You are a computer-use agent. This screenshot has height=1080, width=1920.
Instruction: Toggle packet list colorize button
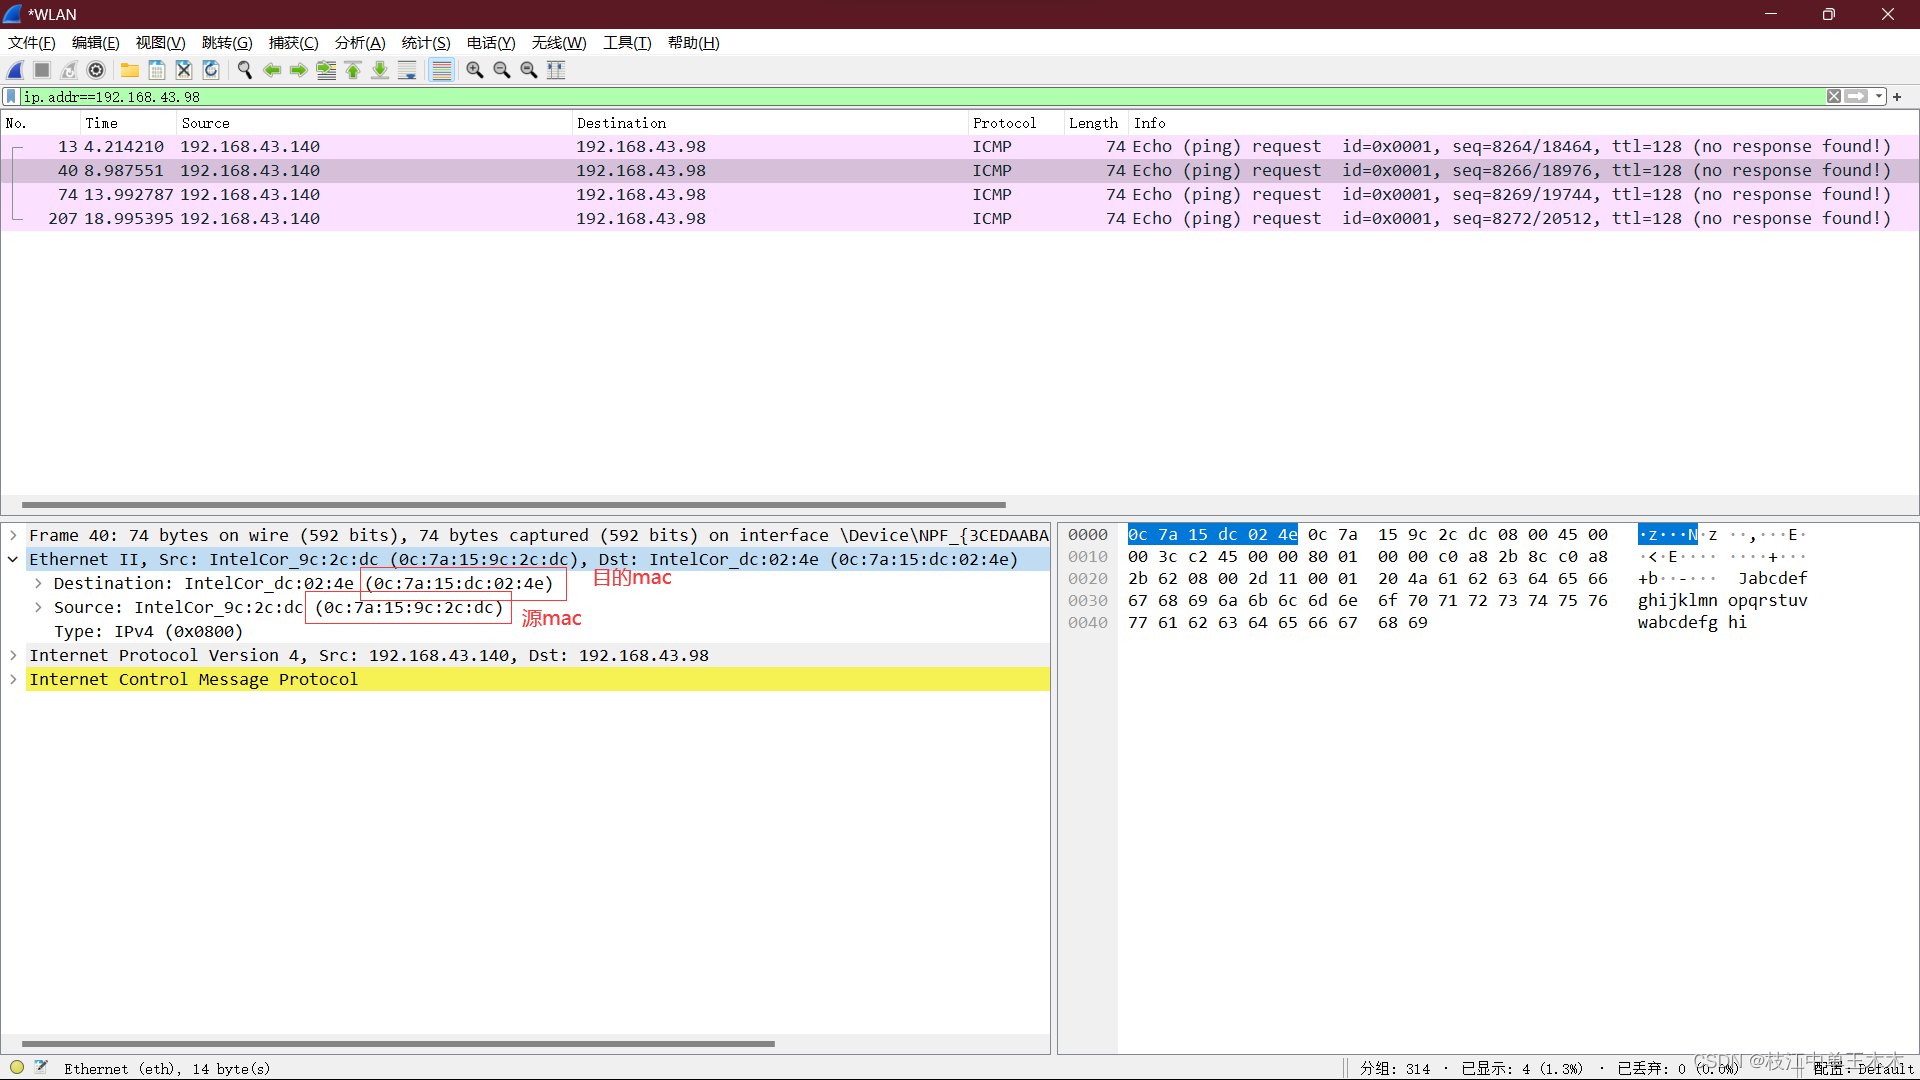[x=441, y=70]
